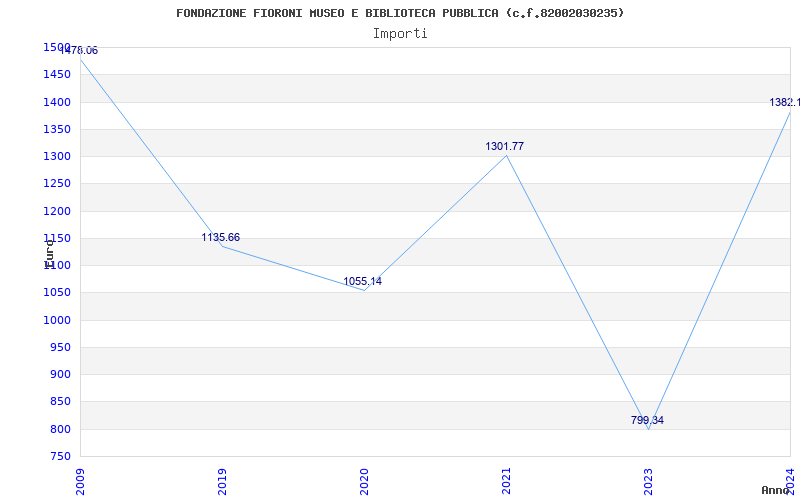The width and height of the screenshot is (800, 500).
Task: Click the 1400 y-axis tick
Action: [x=57, y=103]
